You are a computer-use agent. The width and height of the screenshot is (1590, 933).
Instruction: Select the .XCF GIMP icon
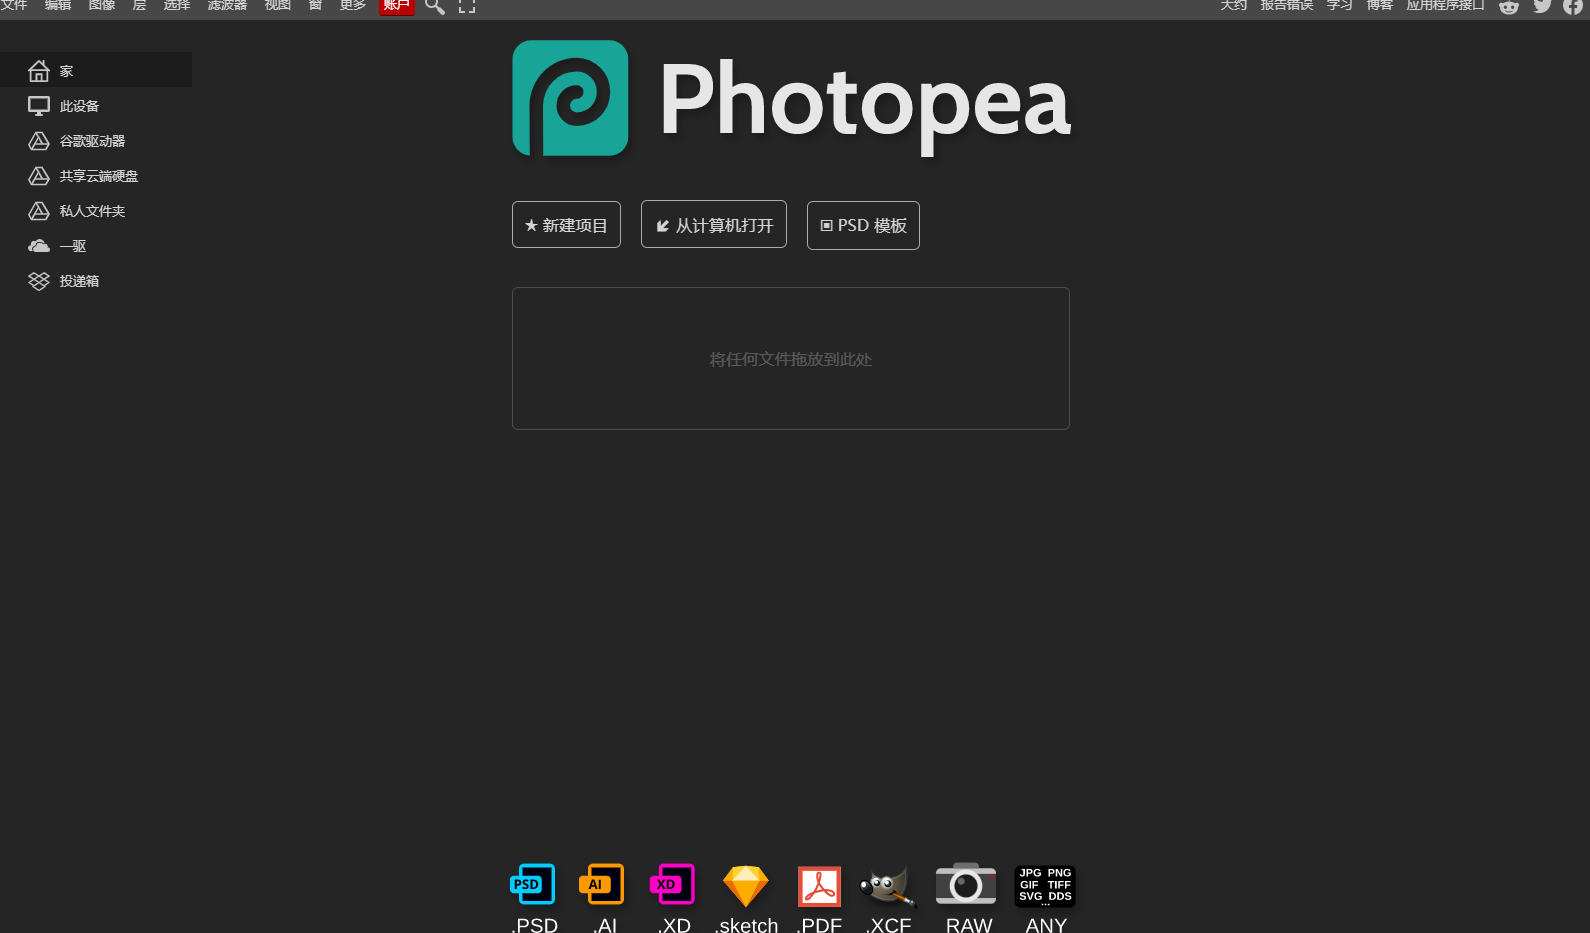[x=888, y=886]
